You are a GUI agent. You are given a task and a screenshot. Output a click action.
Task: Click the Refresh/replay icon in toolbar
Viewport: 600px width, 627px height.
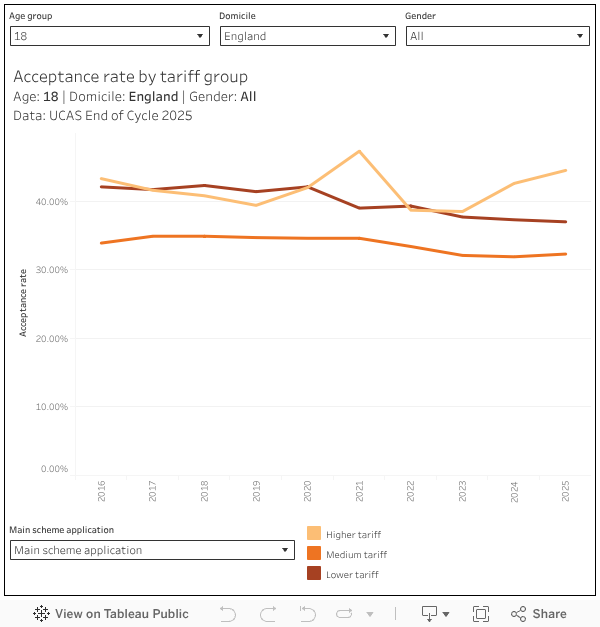tap(345, 614)
